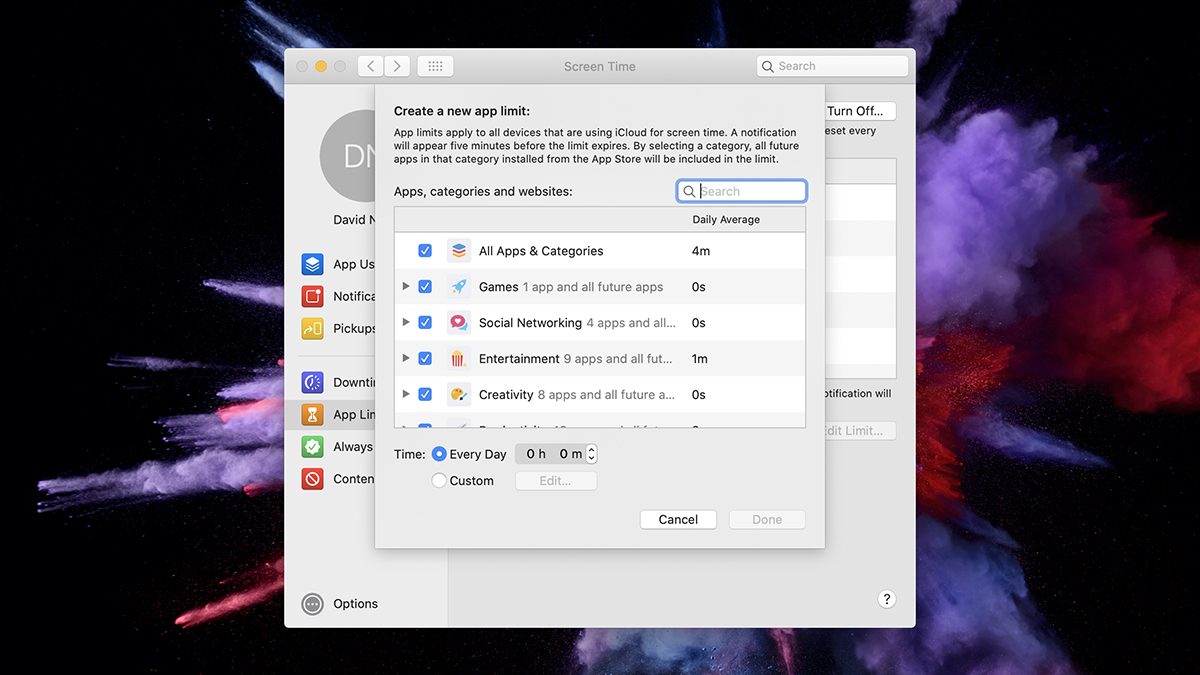Select the Custom time radio button
1200x675 pixels.
pyautogui.click(x=439, y=481)
